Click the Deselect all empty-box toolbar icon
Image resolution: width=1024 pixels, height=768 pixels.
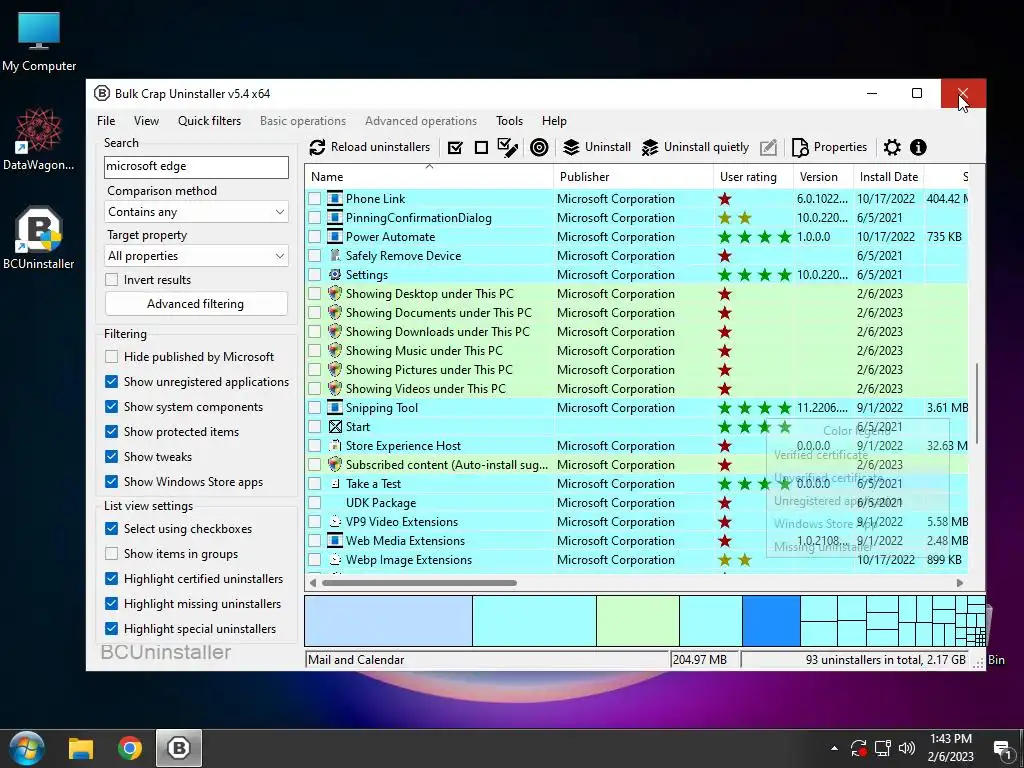(481, 148)
